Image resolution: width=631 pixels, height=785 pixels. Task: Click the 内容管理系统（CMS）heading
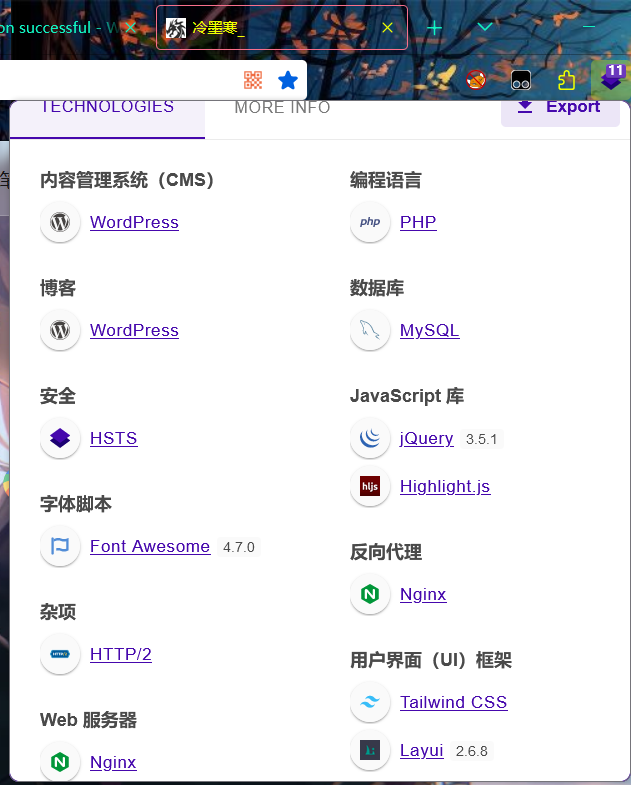[127, 180]
